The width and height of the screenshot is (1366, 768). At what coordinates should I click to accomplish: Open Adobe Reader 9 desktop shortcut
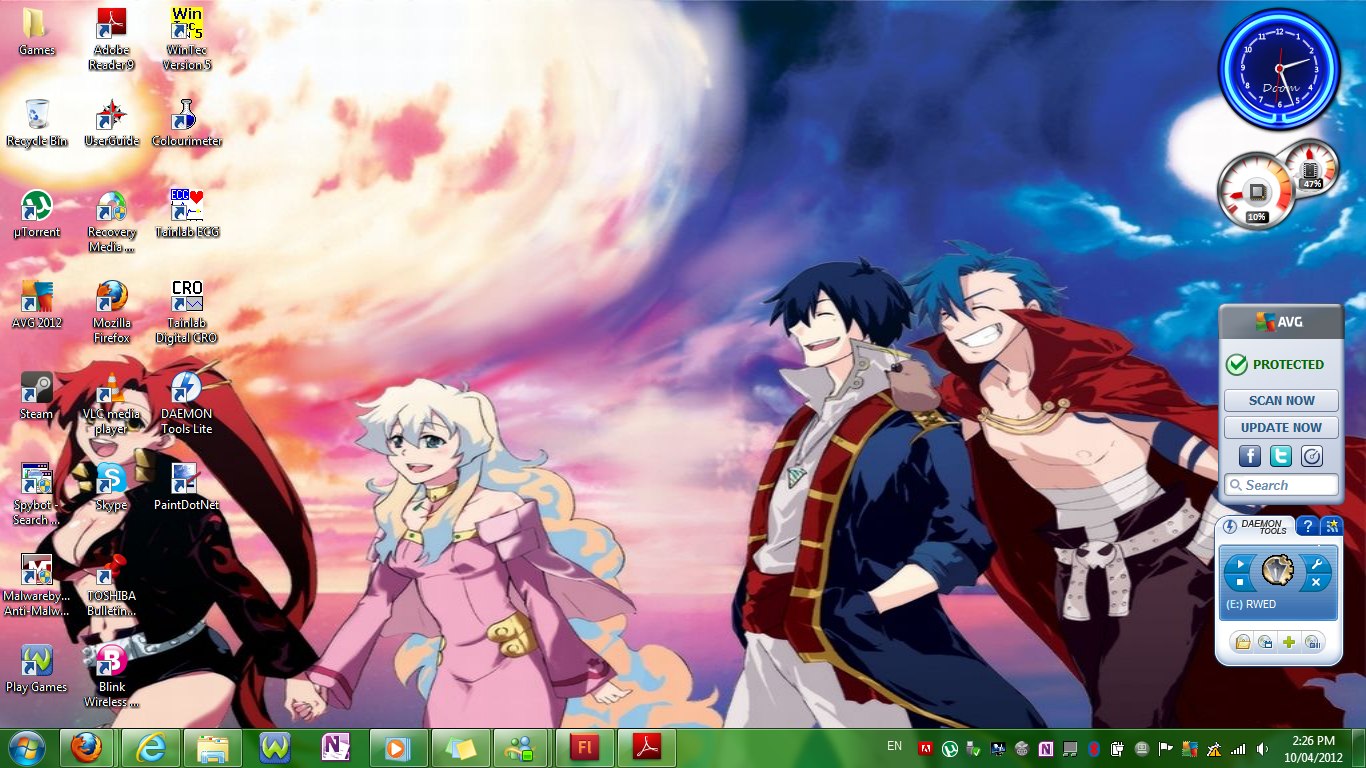pos(112,40)
